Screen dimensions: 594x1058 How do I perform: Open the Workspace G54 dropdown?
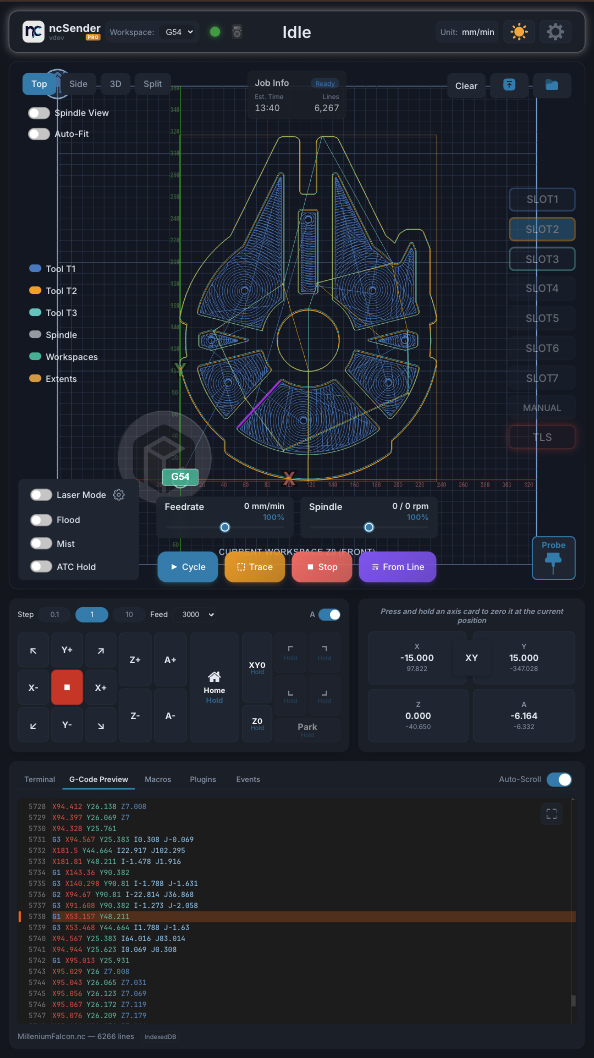pyautogui.click(x=179, y=32)
